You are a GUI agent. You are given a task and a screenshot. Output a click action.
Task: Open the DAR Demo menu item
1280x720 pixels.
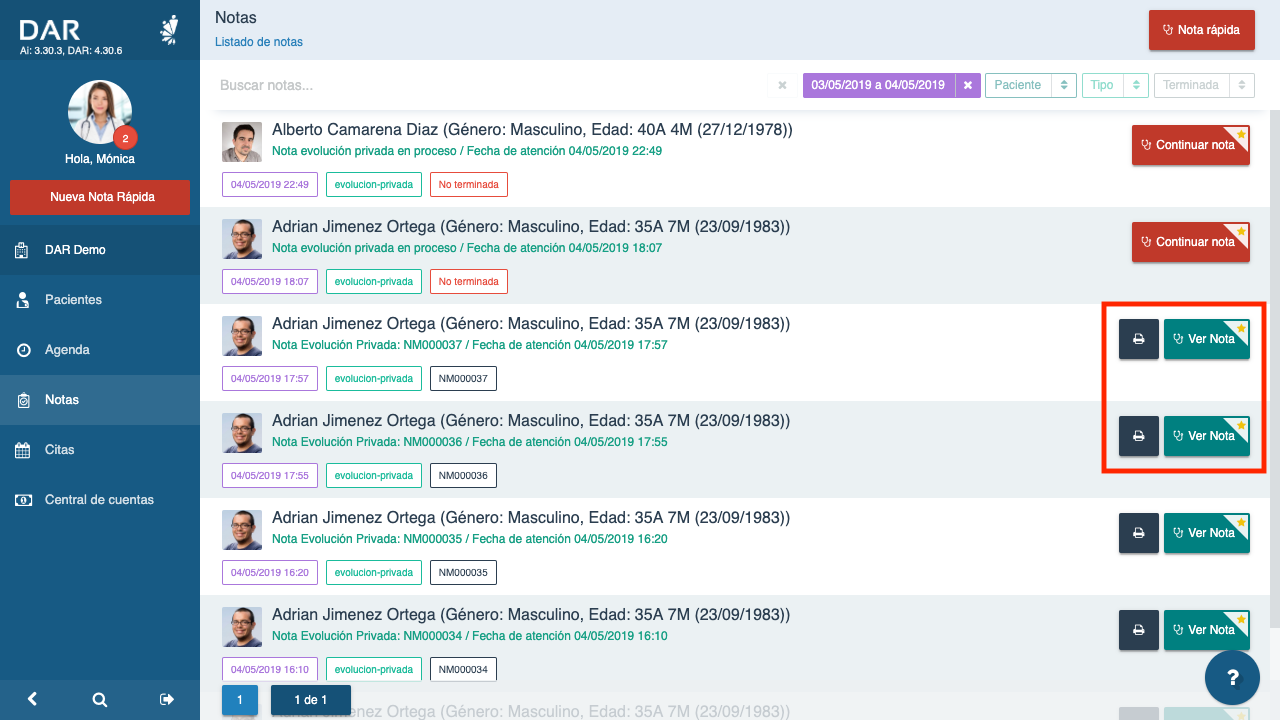[x=100, y=250]
